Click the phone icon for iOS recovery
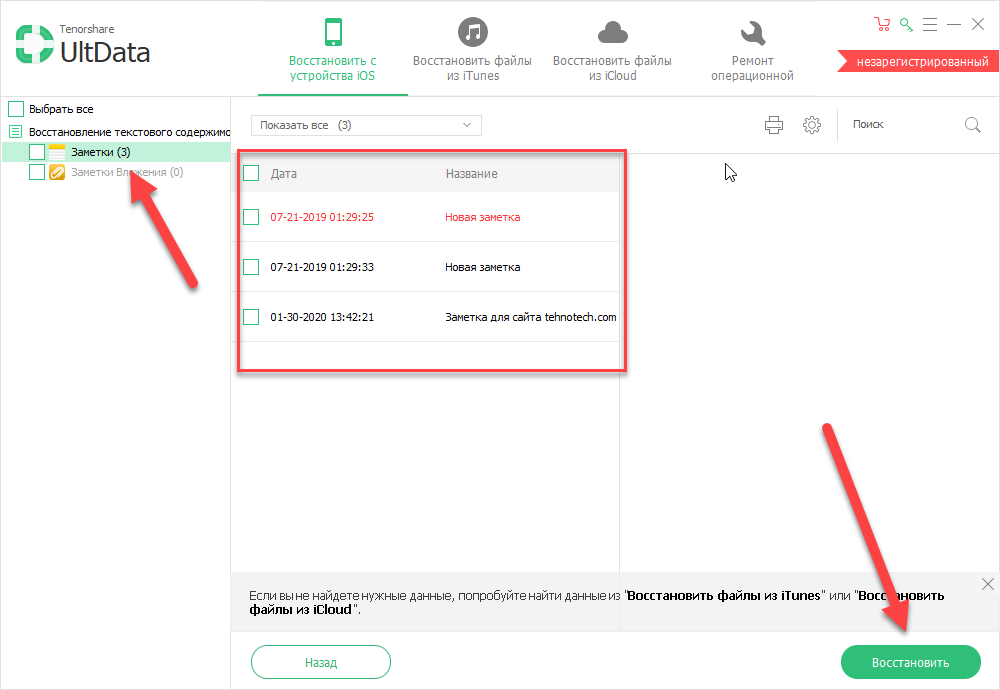Image resolution: width=1000 pixels, height=690 pixels. pos(333,31)
